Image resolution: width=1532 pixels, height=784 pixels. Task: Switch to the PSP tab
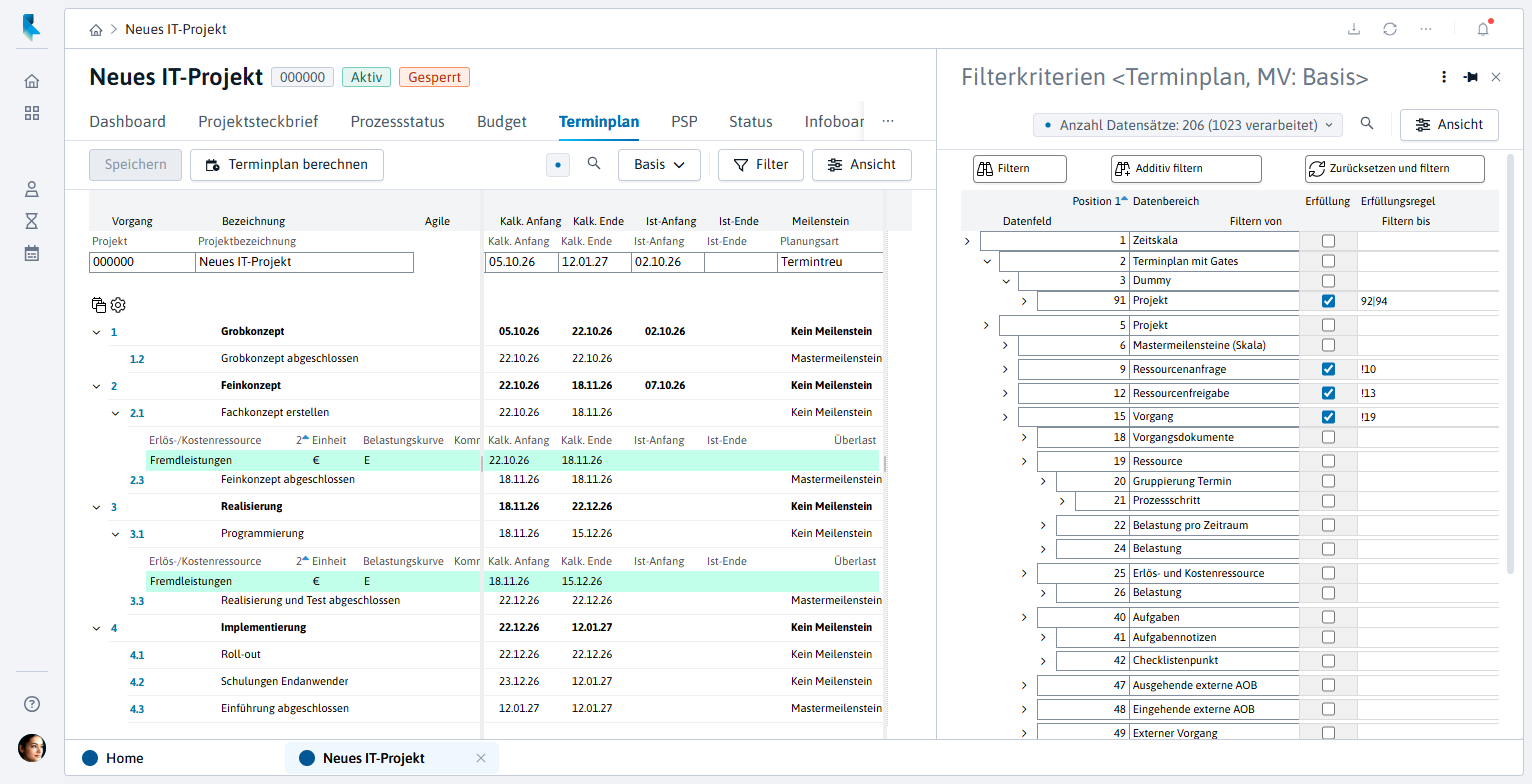[684, 122]
